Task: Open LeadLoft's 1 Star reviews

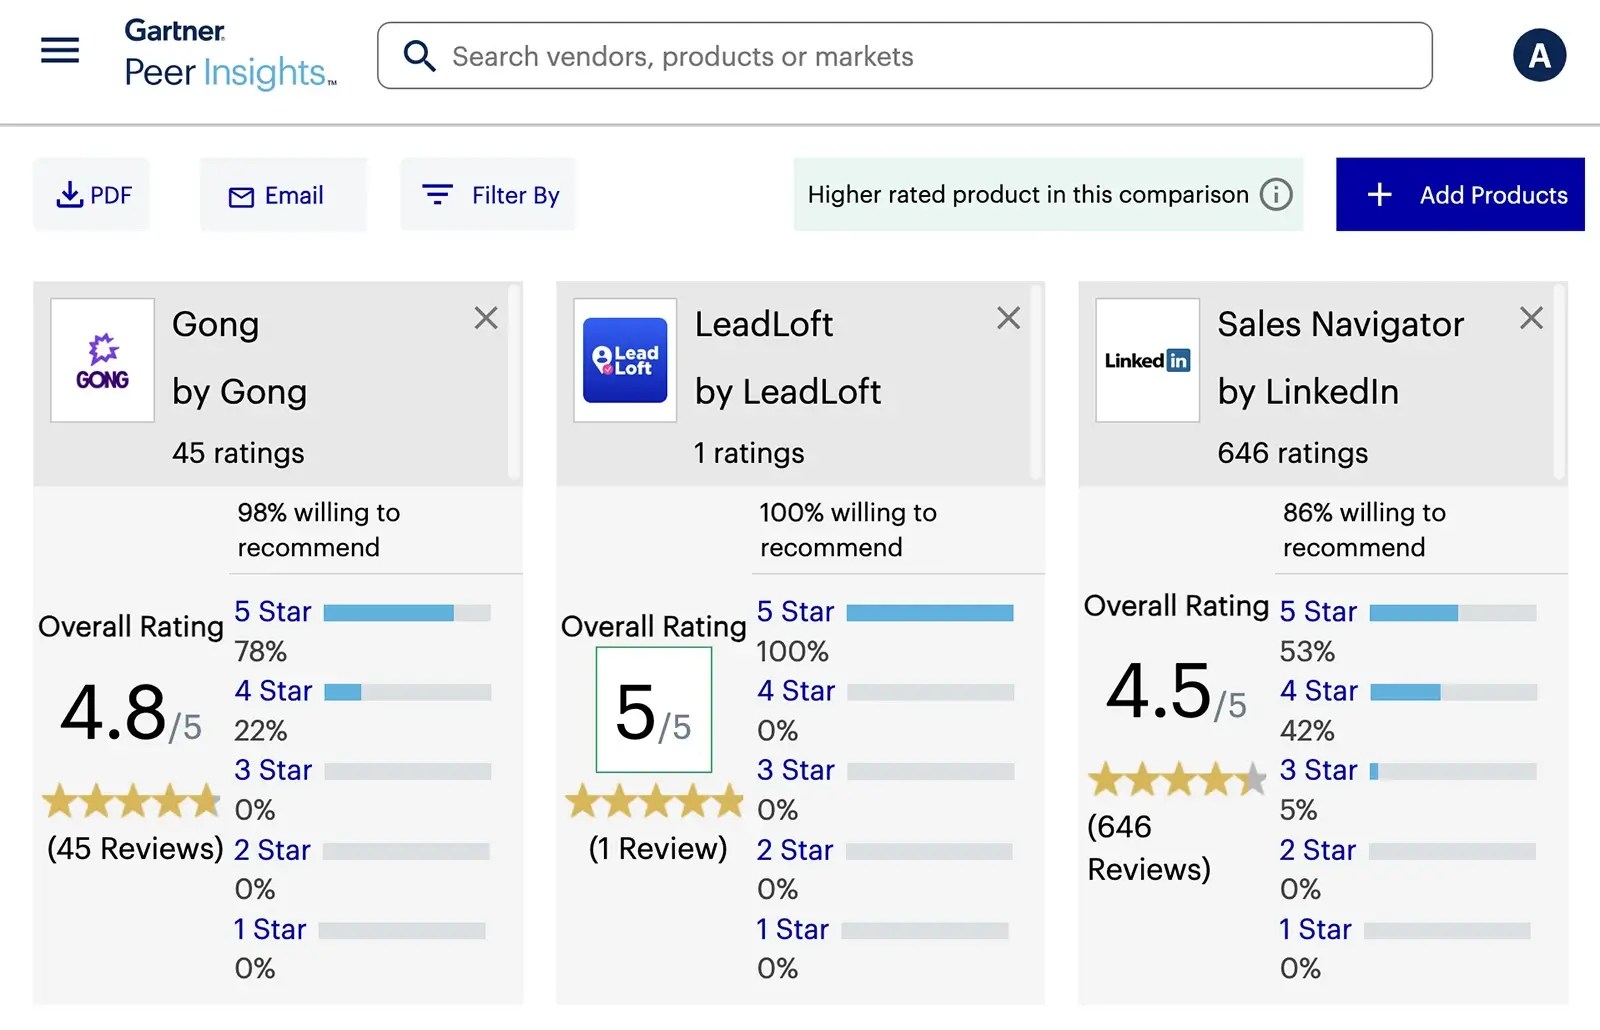Action: [x=793, y=929]
